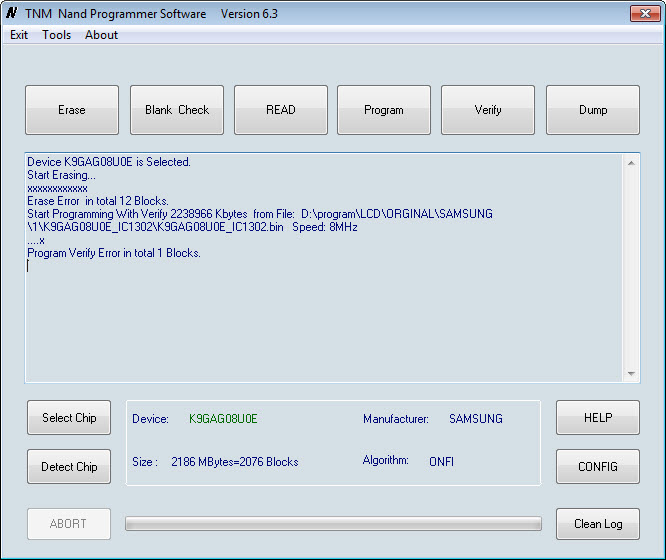Click the green device name K9GAG08U0E
This screenshot has height=560, width=666.
(223, 419)
